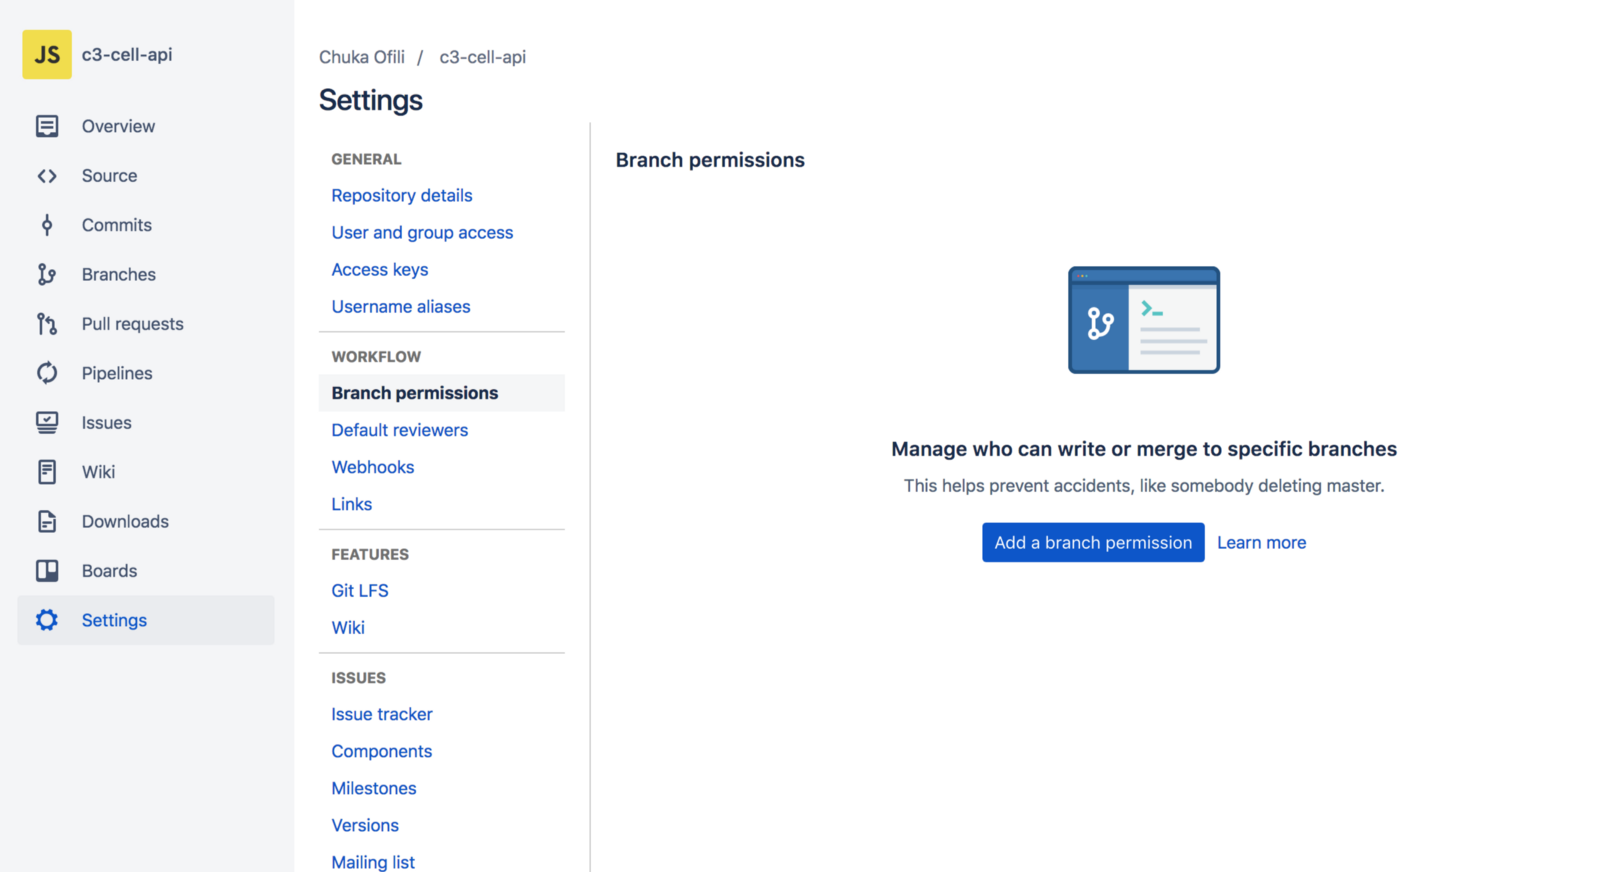Open Access keys settings

tap(380, 269)
